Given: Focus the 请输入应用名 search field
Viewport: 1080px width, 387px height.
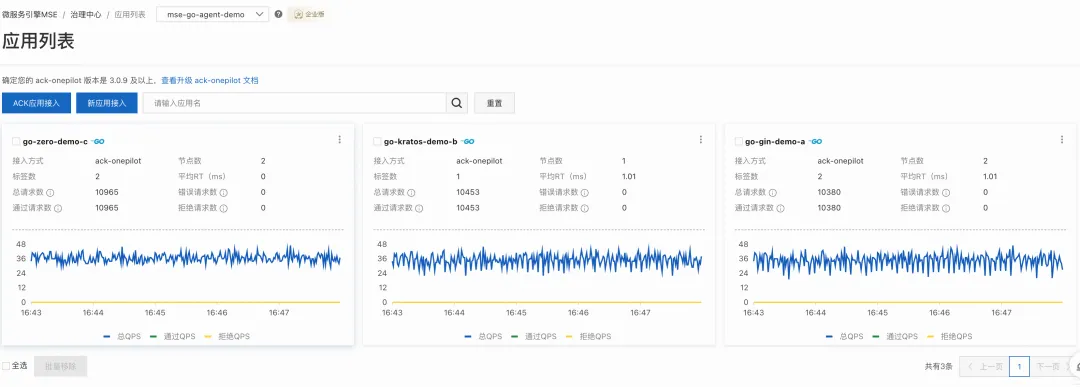Looking at the screenshot, I should pos(295,103).
